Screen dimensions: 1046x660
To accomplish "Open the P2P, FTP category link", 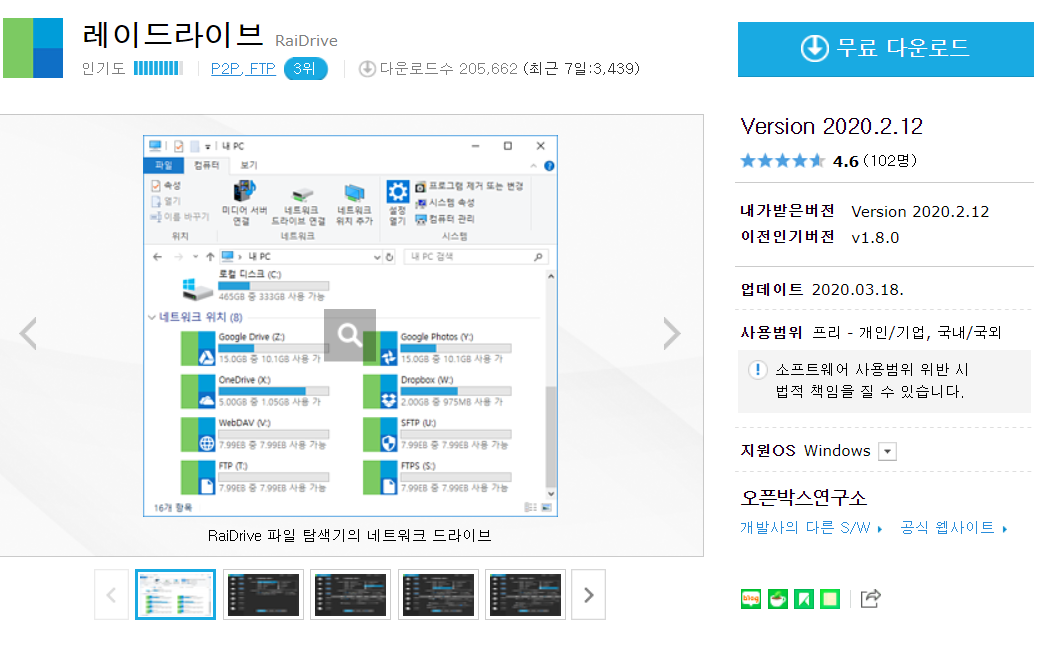I will pyautogui.click(x=243, y=69).
